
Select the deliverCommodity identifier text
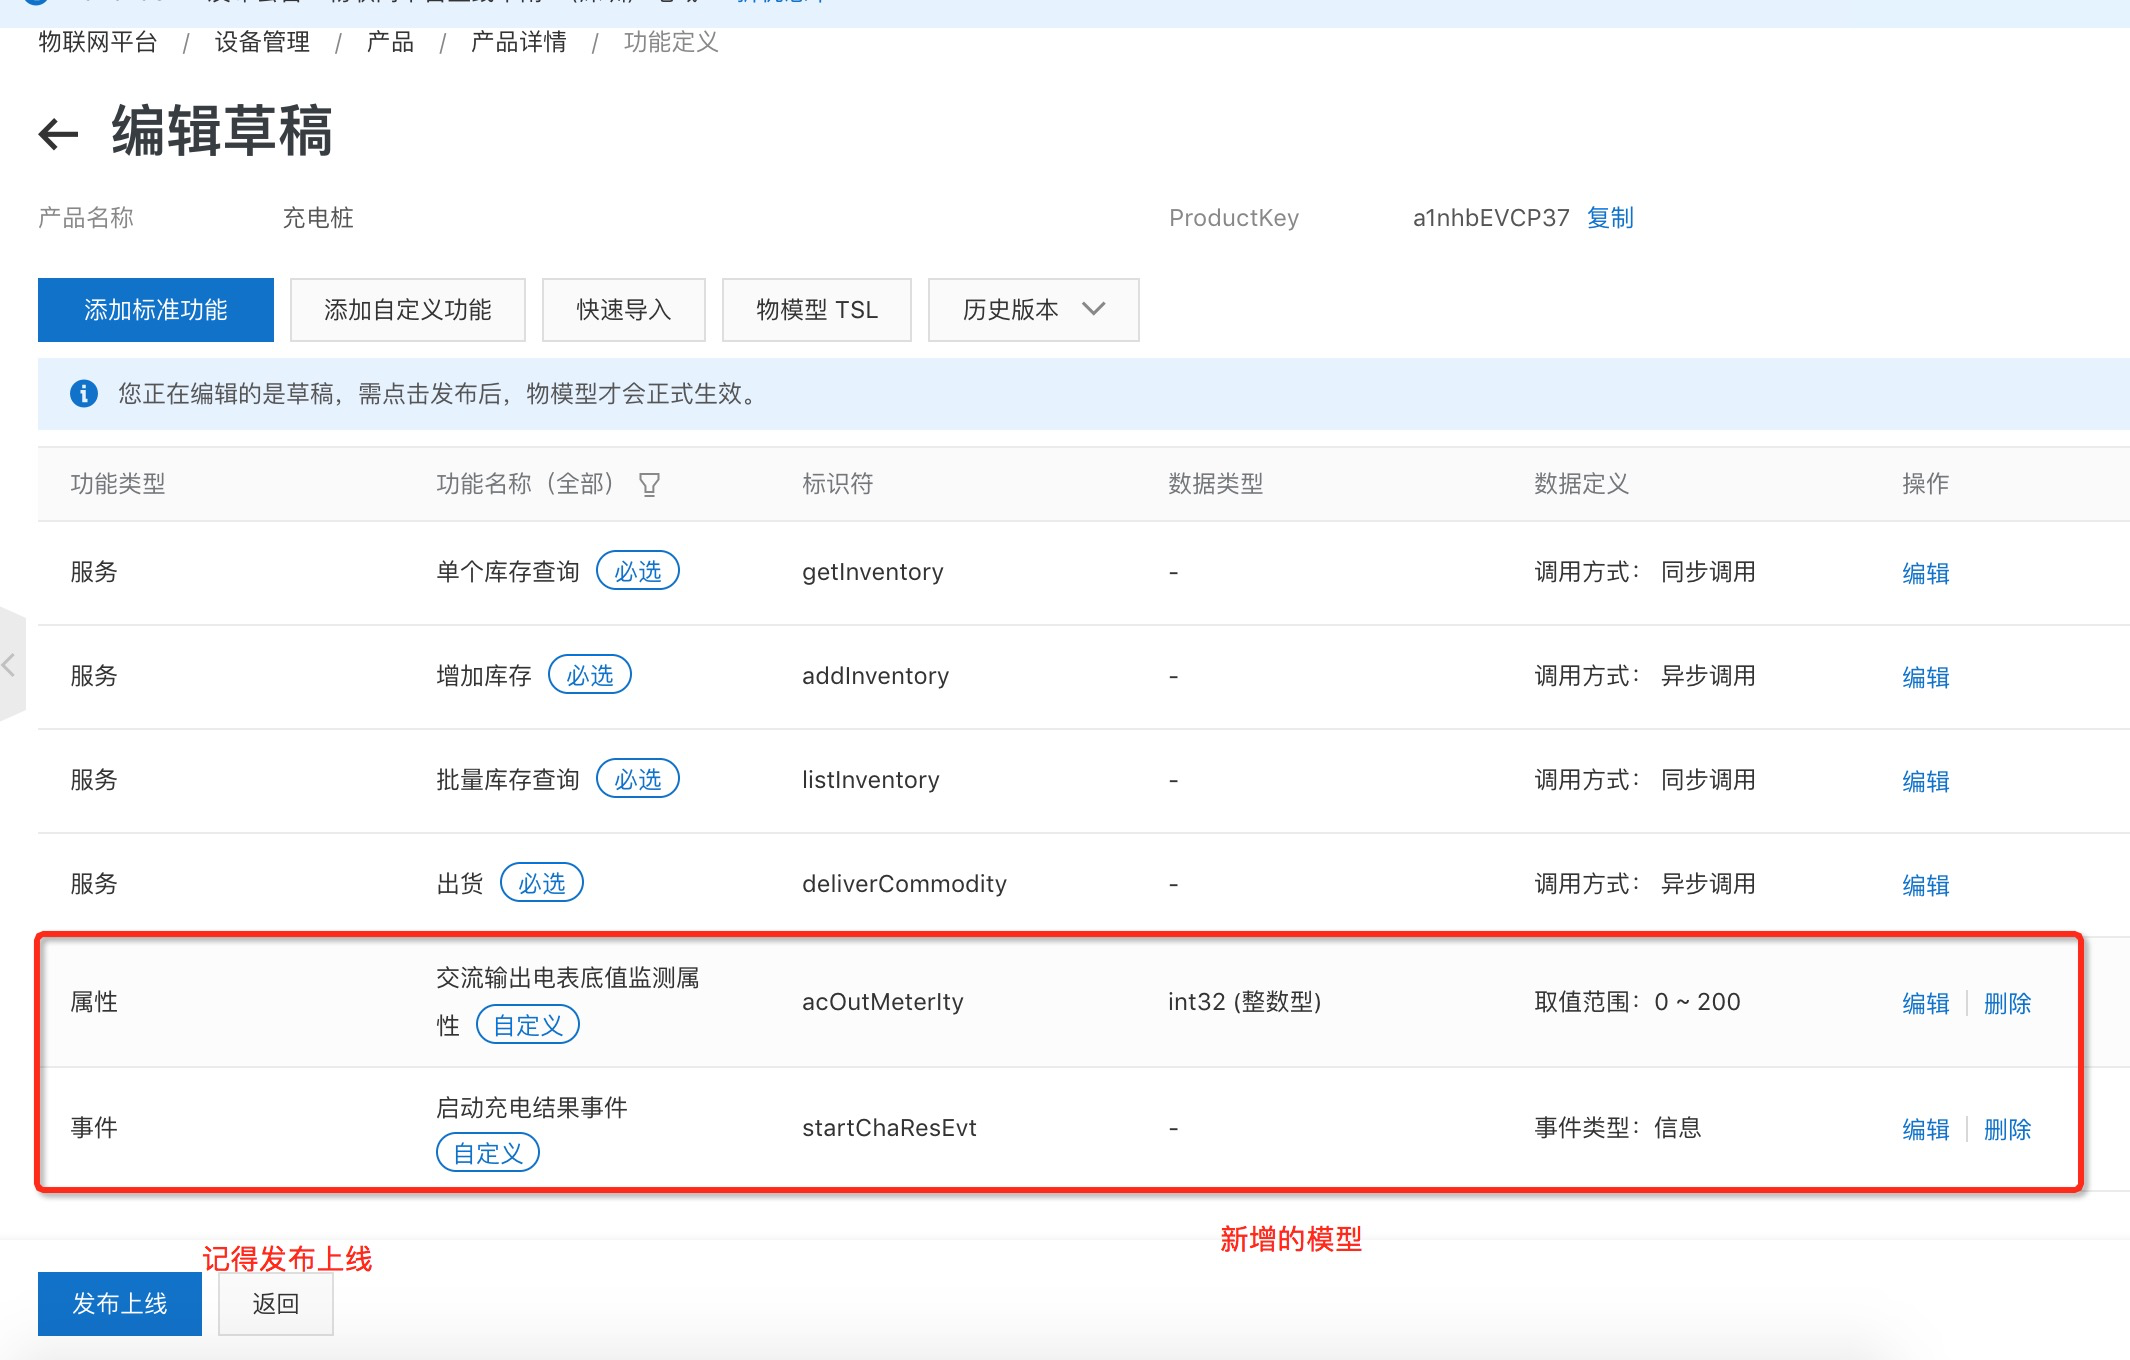(x=904, y=884)
